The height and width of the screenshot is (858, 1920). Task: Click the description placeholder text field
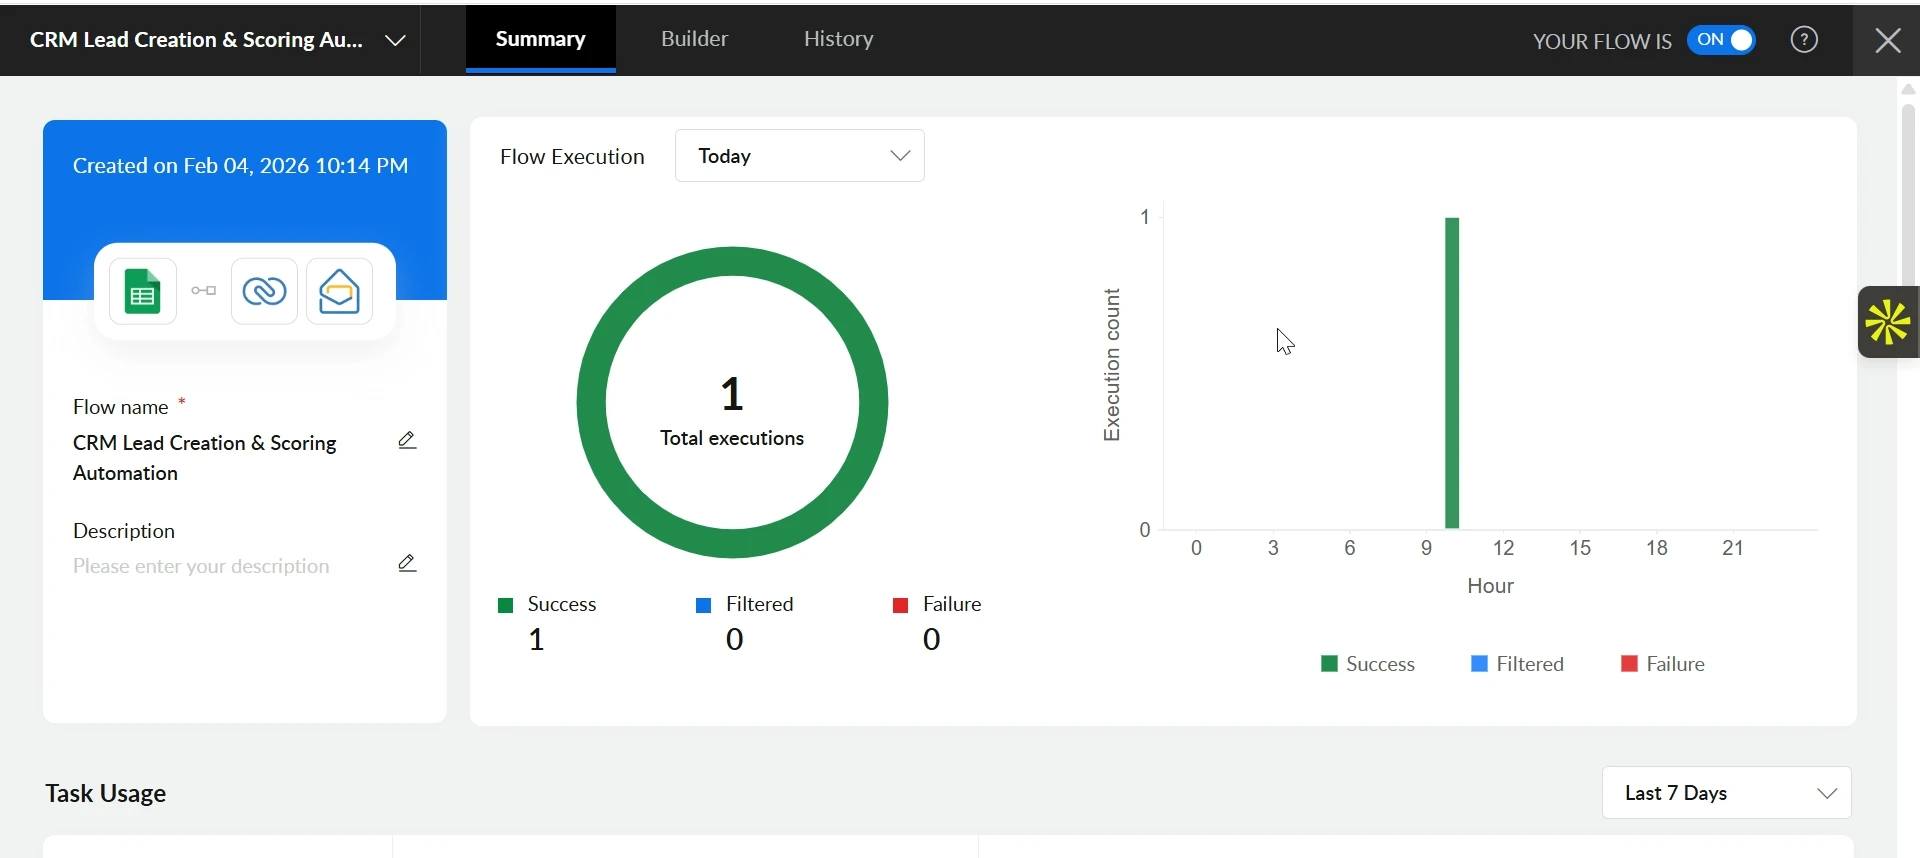tap(202, 567)
